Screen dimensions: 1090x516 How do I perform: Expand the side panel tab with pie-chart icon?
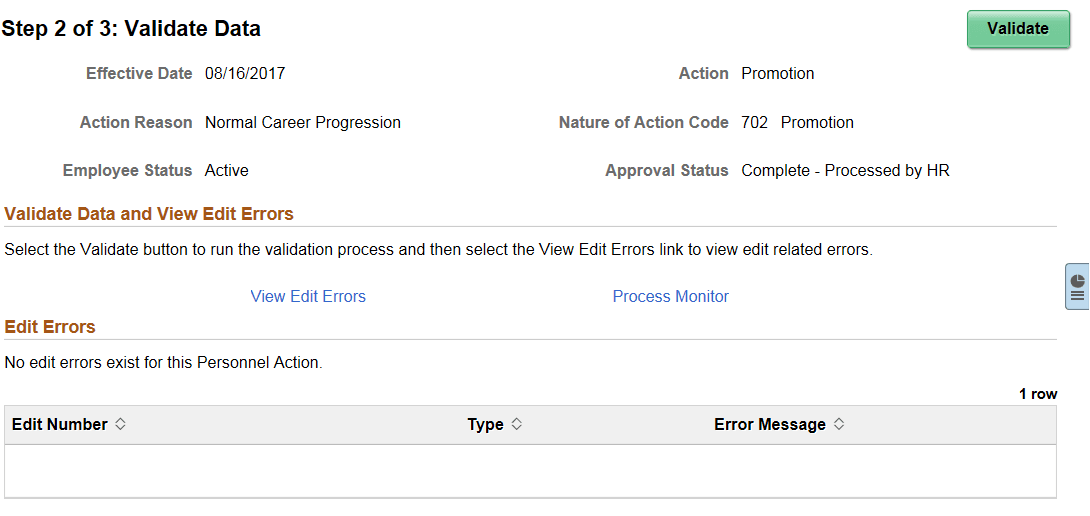[x=1077, y=288]
